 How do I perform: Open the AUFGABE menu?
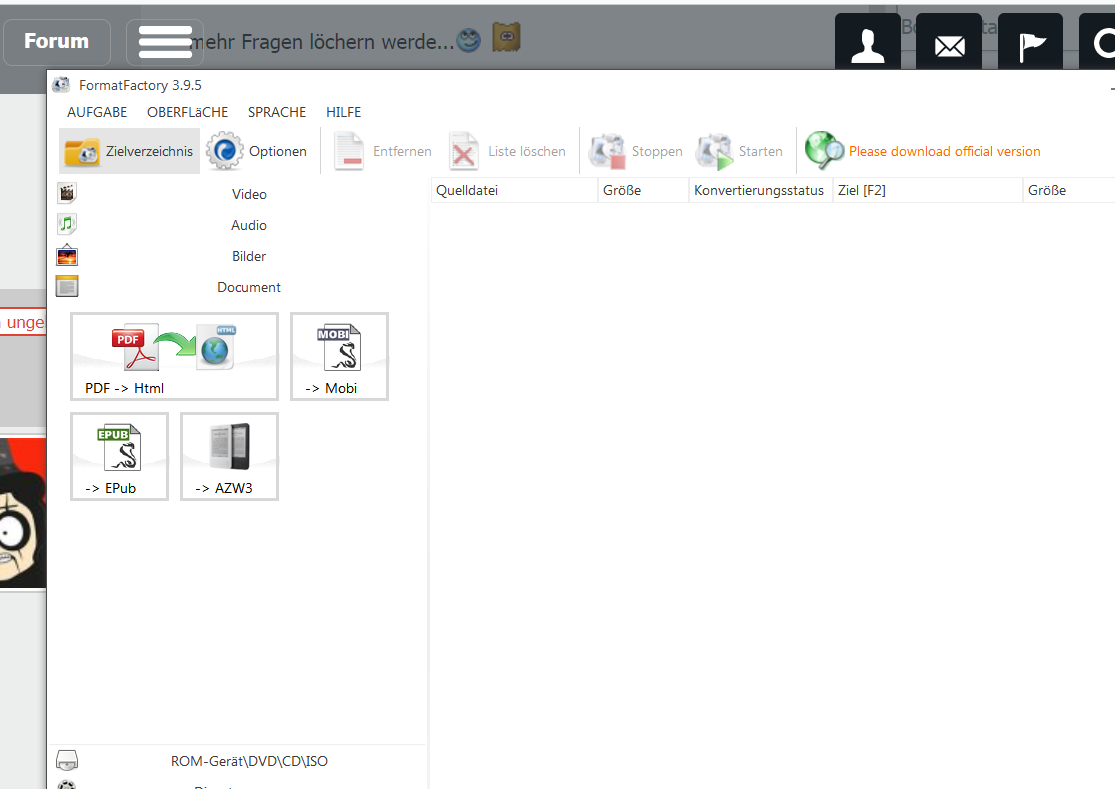(97, 112)
